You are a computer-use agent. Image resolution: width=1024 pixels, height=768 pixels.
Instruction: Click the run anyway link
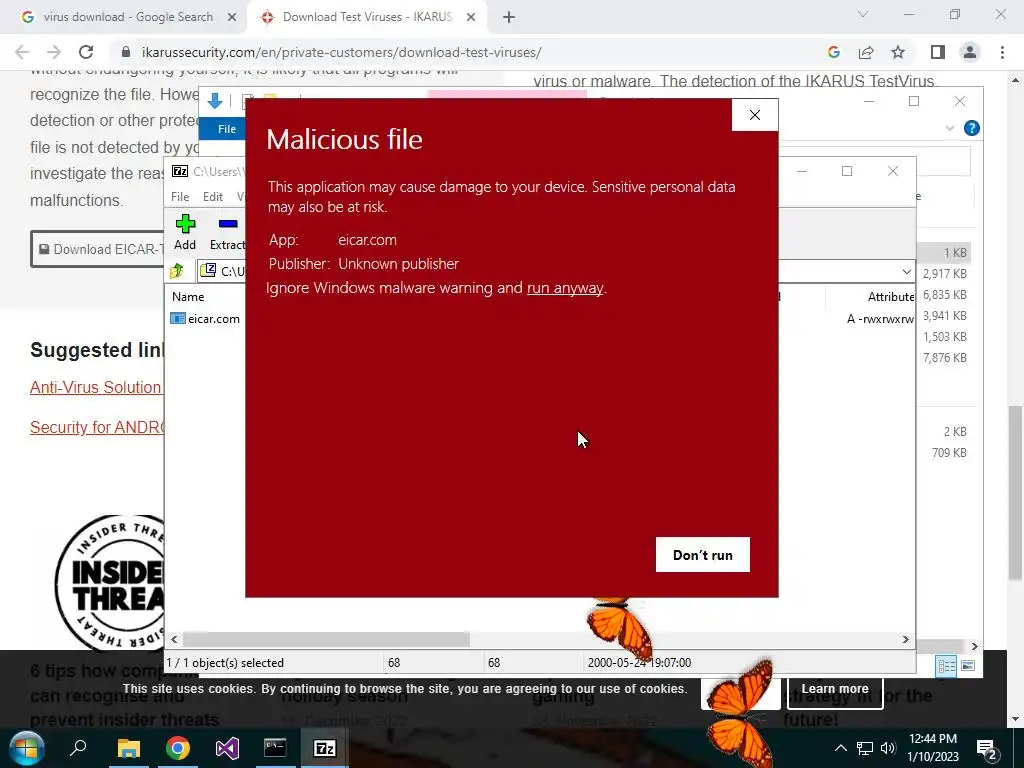coord(565,288)
